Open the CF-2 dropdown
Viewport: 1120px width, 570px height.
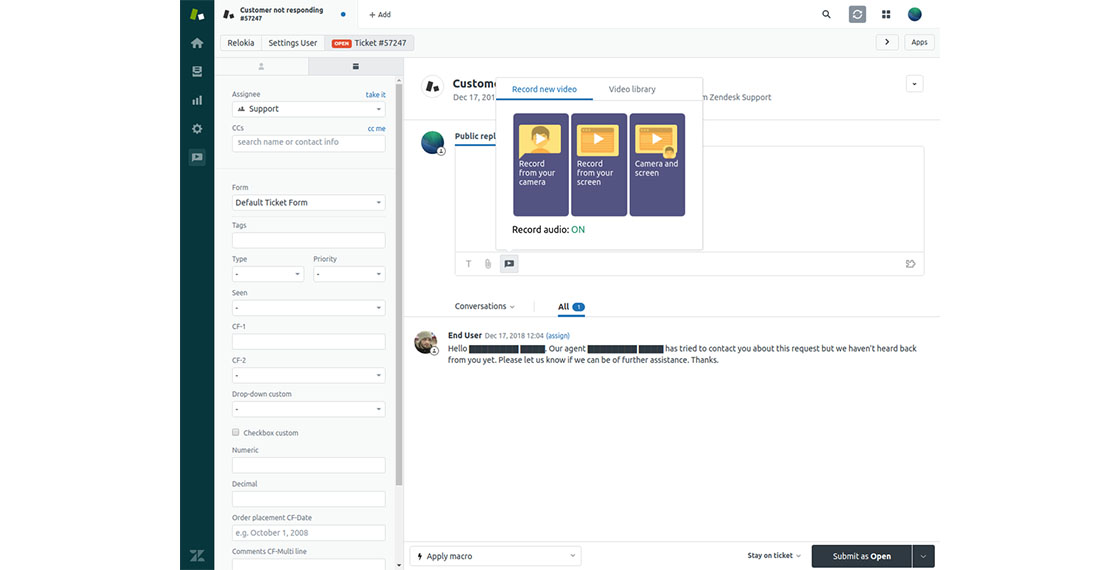point(309,375)
